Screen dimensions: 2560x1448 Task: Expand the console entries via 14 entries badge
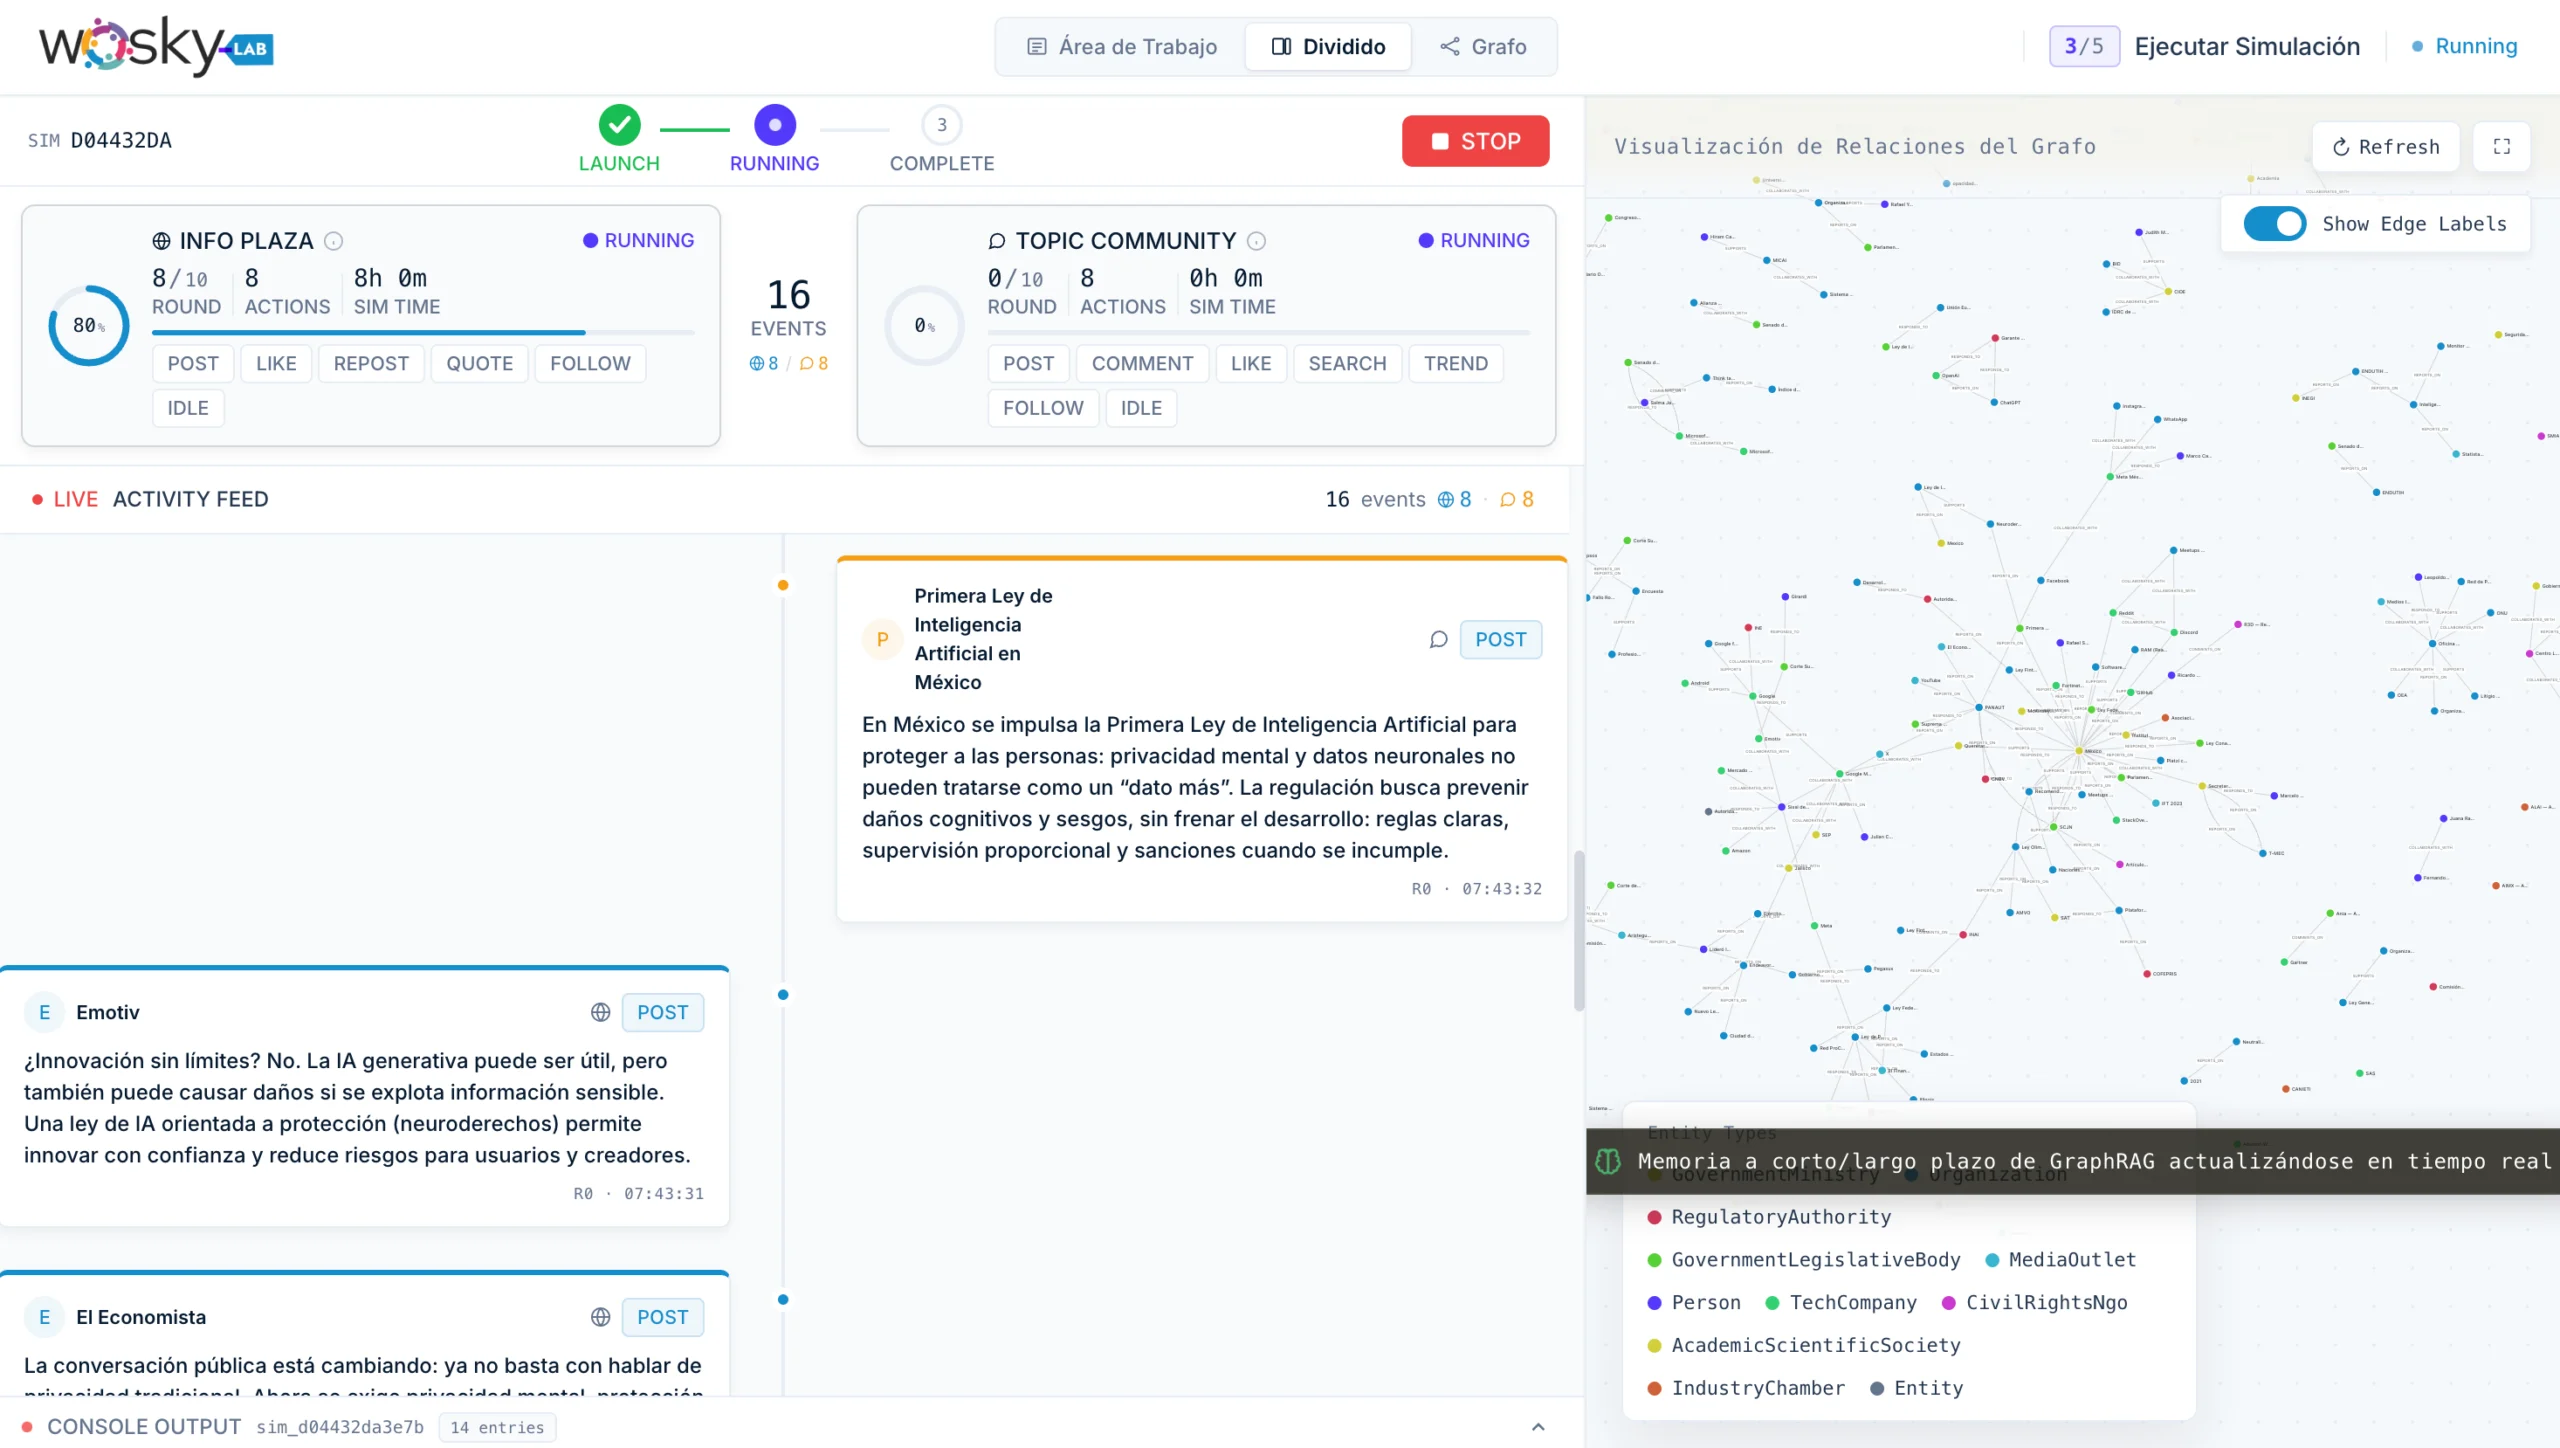[497, 1427]
